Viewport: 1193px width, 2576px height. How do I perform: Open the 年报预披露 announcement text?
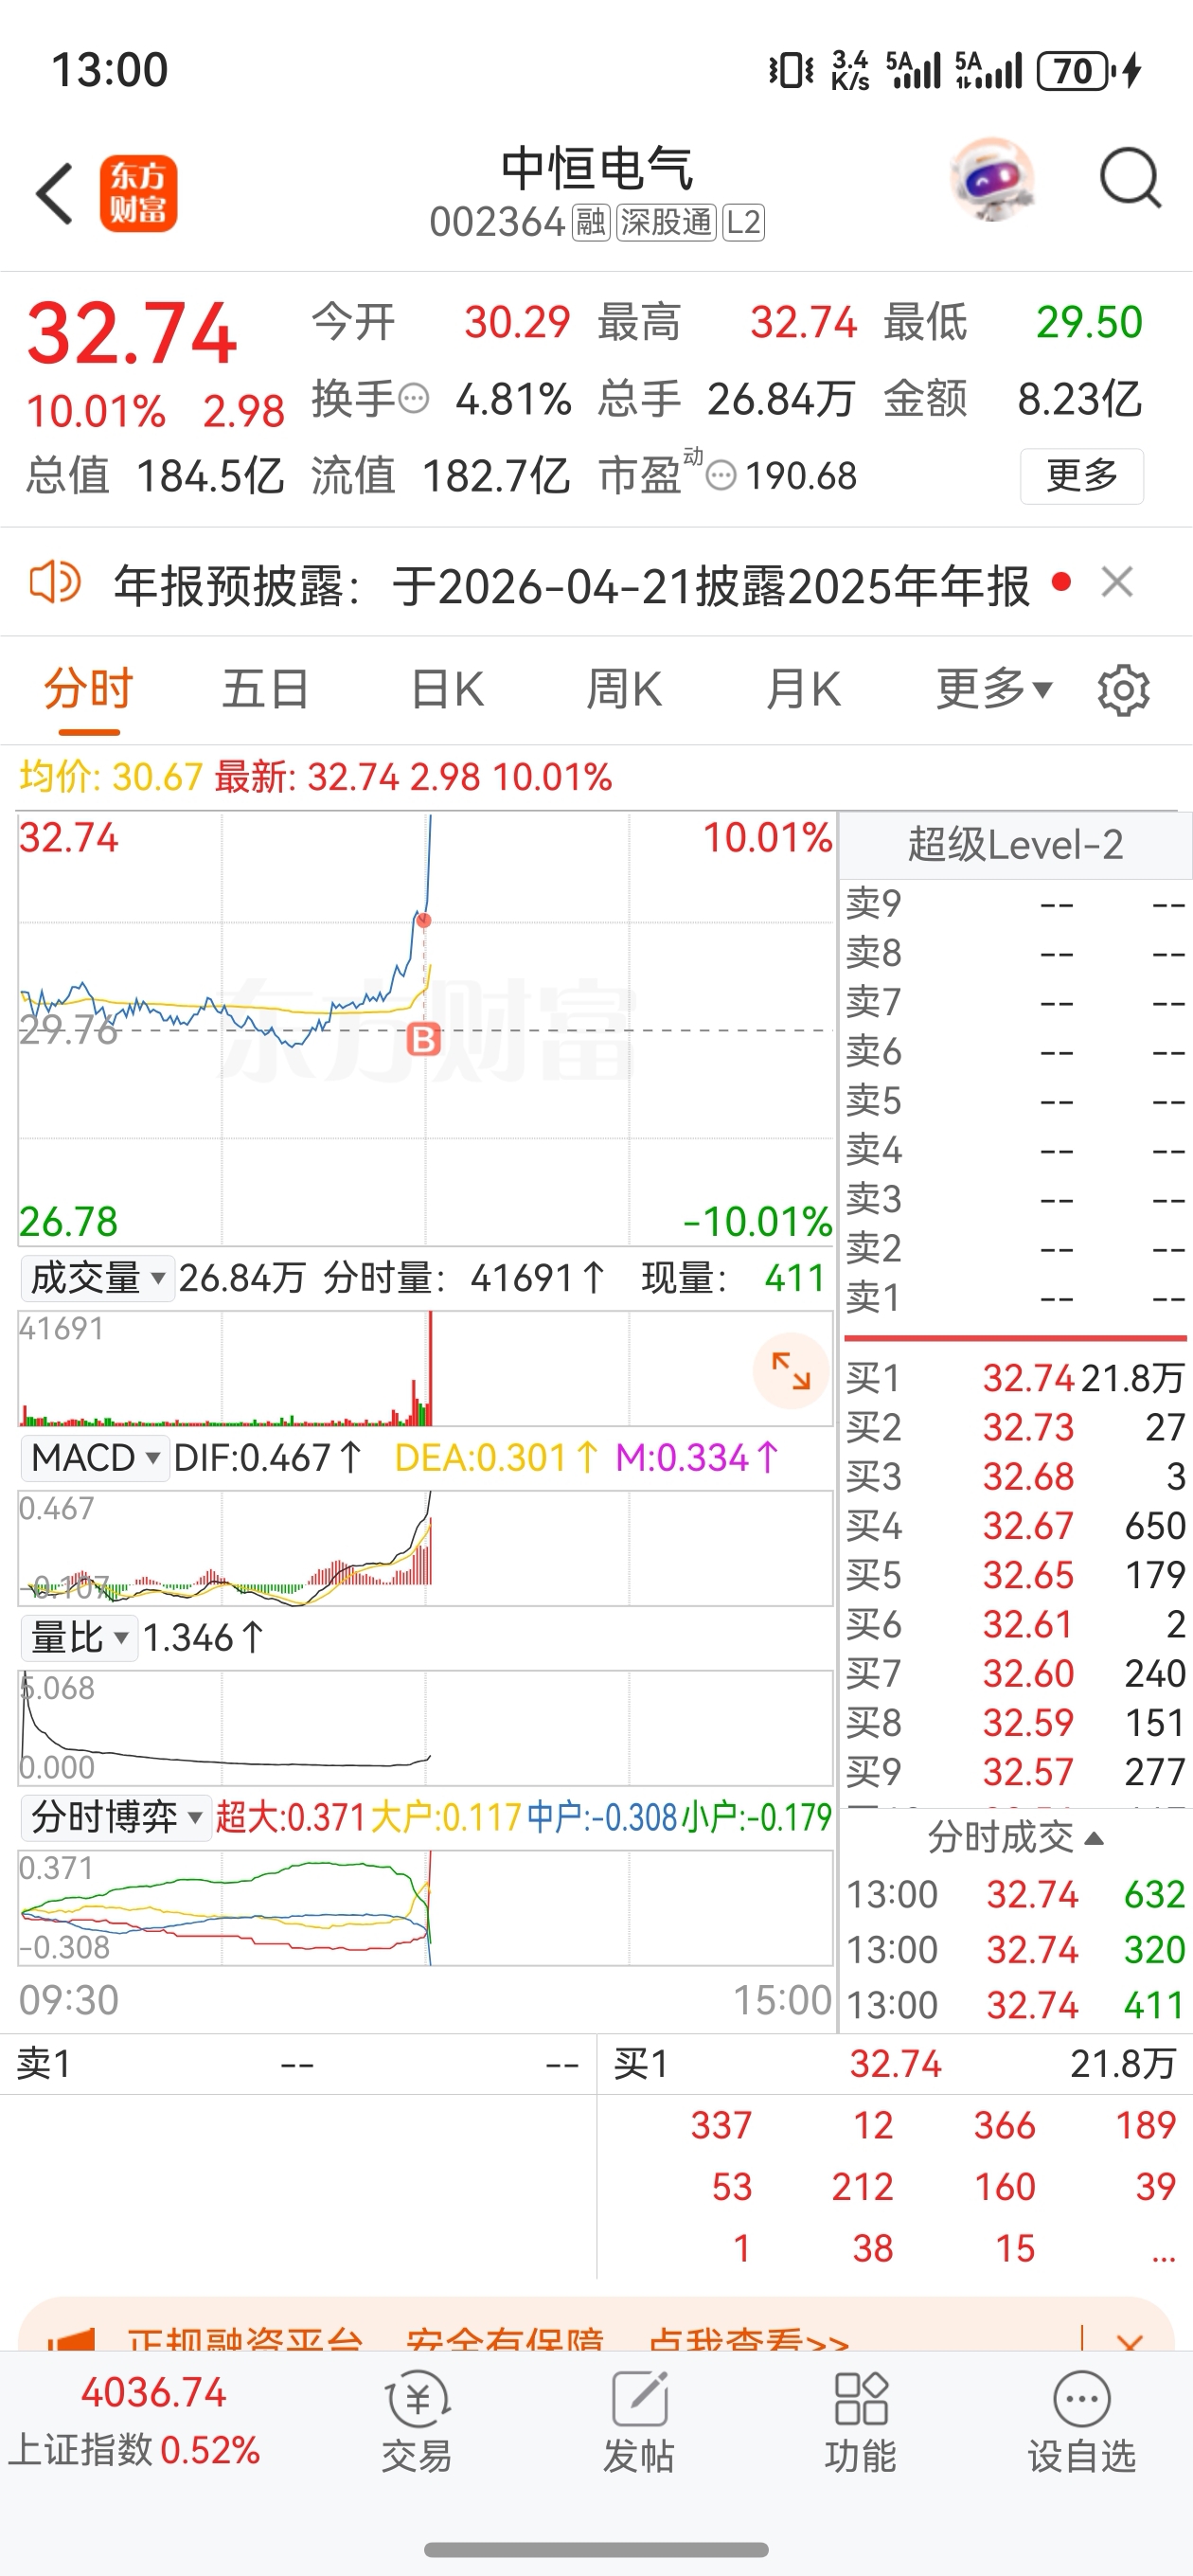coord(571,585)
